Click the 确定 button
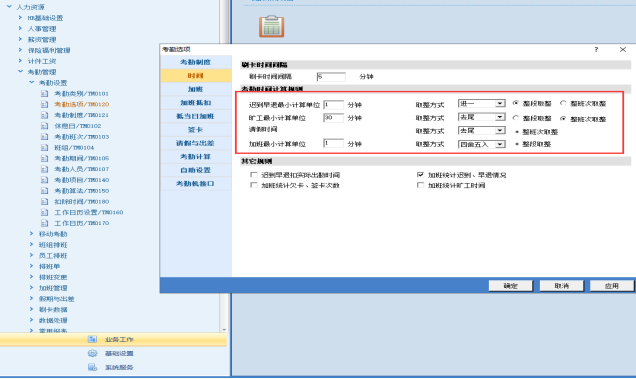Viewport: 636px width, 379px height. [511, 286]
